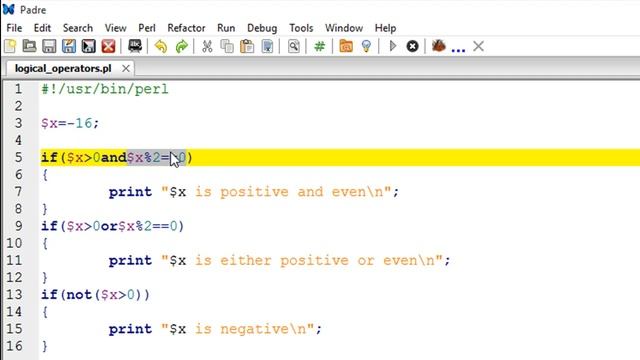Redo with the green arrow icon
The height and width of the screenshot is (360, 640).
(x=181, y=46)
